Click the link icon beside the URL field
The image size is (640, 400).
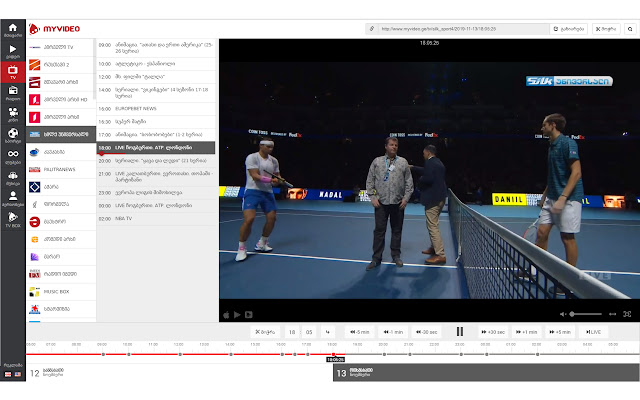click(371, 29)
